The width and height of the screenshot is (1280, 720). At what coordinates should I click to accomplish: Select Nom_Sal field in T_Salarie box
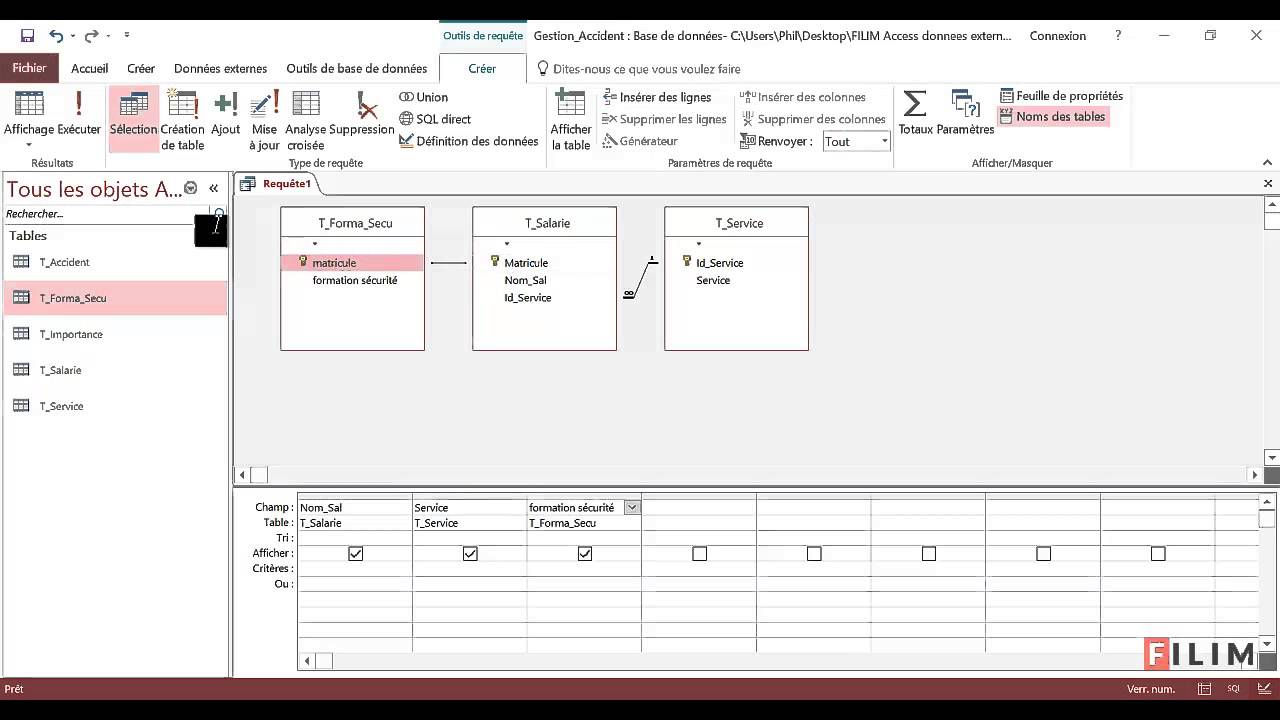point(525,280)
